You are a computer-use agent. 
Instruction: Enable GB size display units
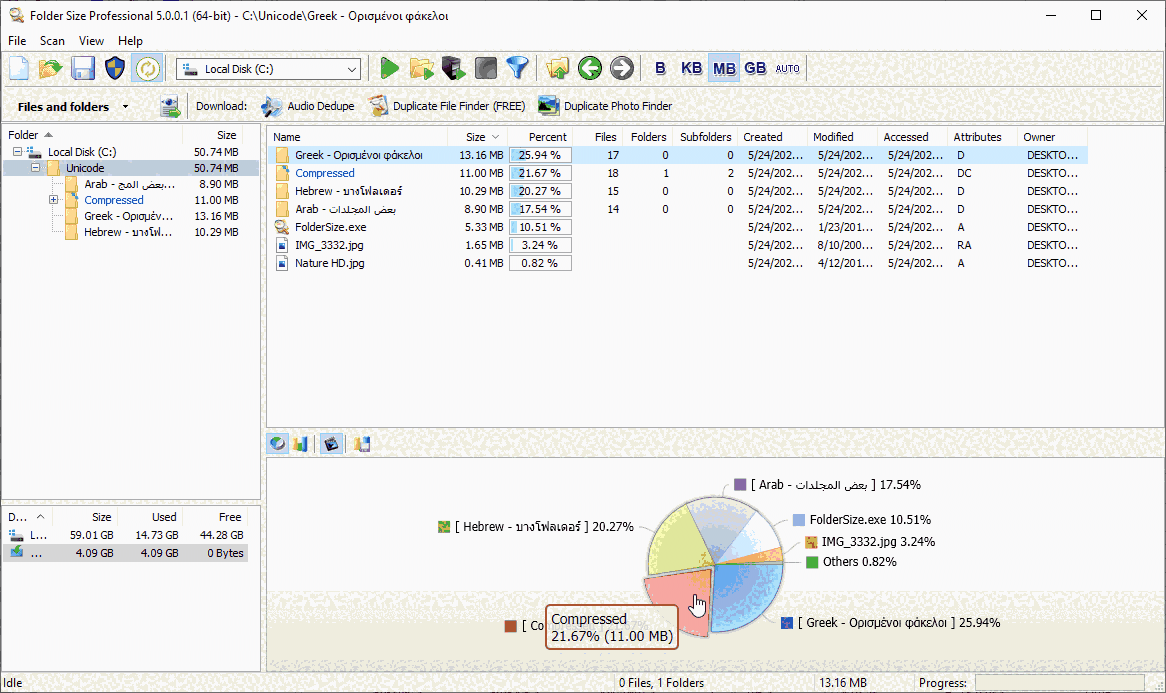coord(755,68)
